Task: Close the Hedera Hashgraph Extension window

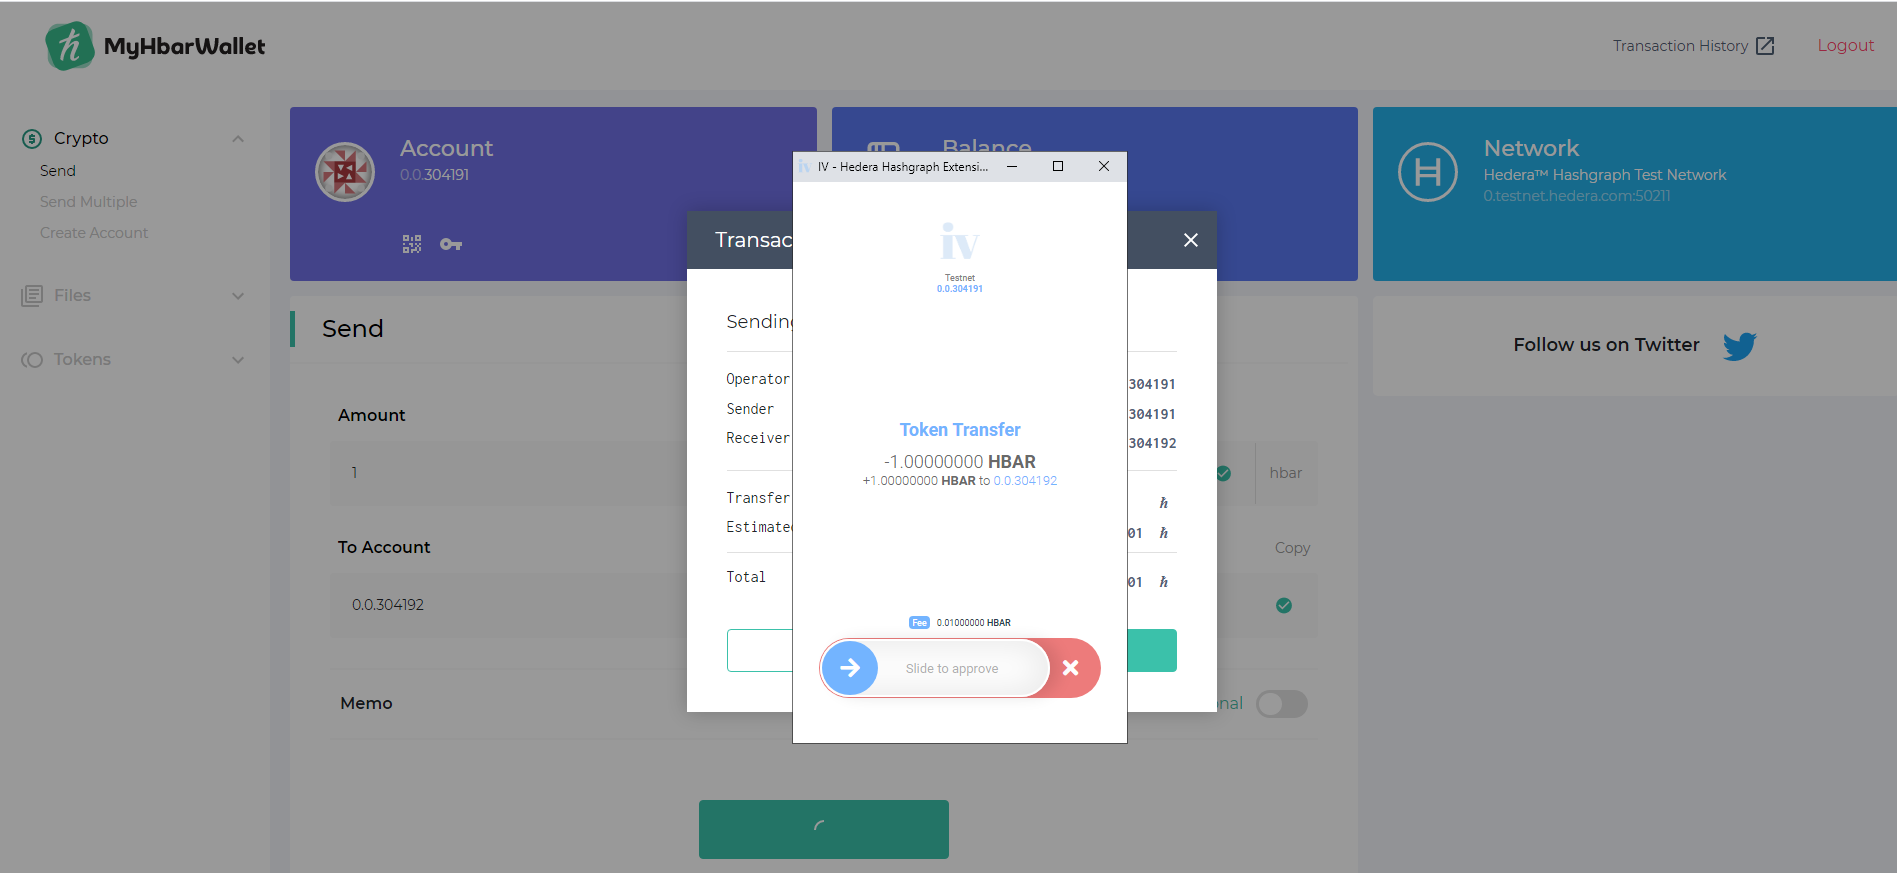Action: [1104, 166]
